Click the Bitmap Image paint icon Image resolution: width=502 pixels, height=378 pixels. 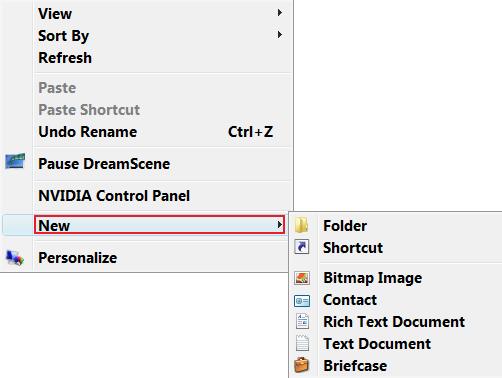tap(302, 278)
